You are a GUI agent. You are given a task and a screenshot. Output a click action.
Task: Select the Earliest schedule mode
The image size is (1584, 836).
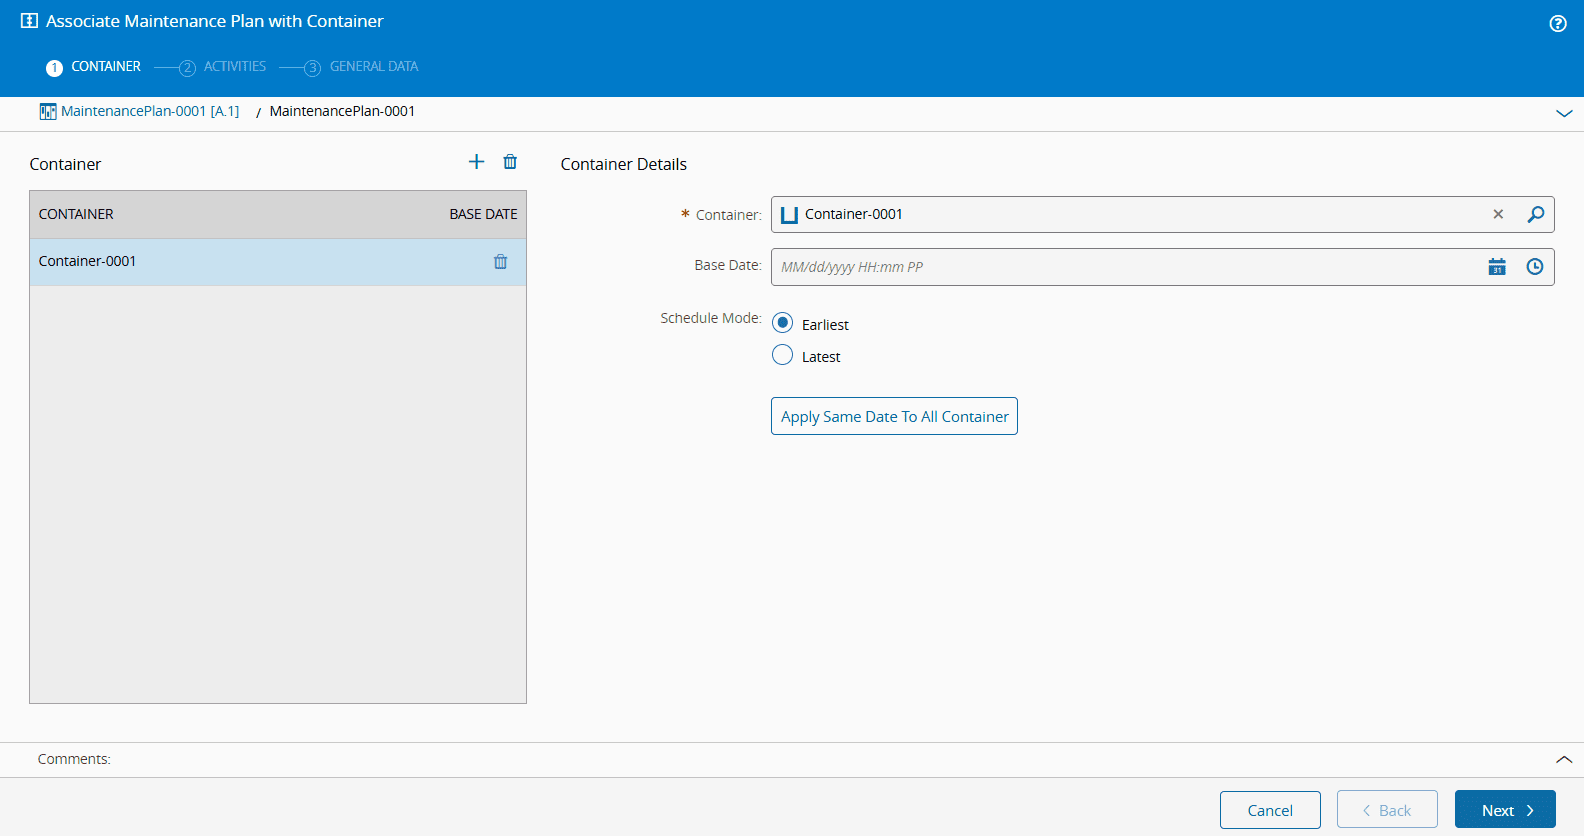pyautogui.click(x=782, y=323)
